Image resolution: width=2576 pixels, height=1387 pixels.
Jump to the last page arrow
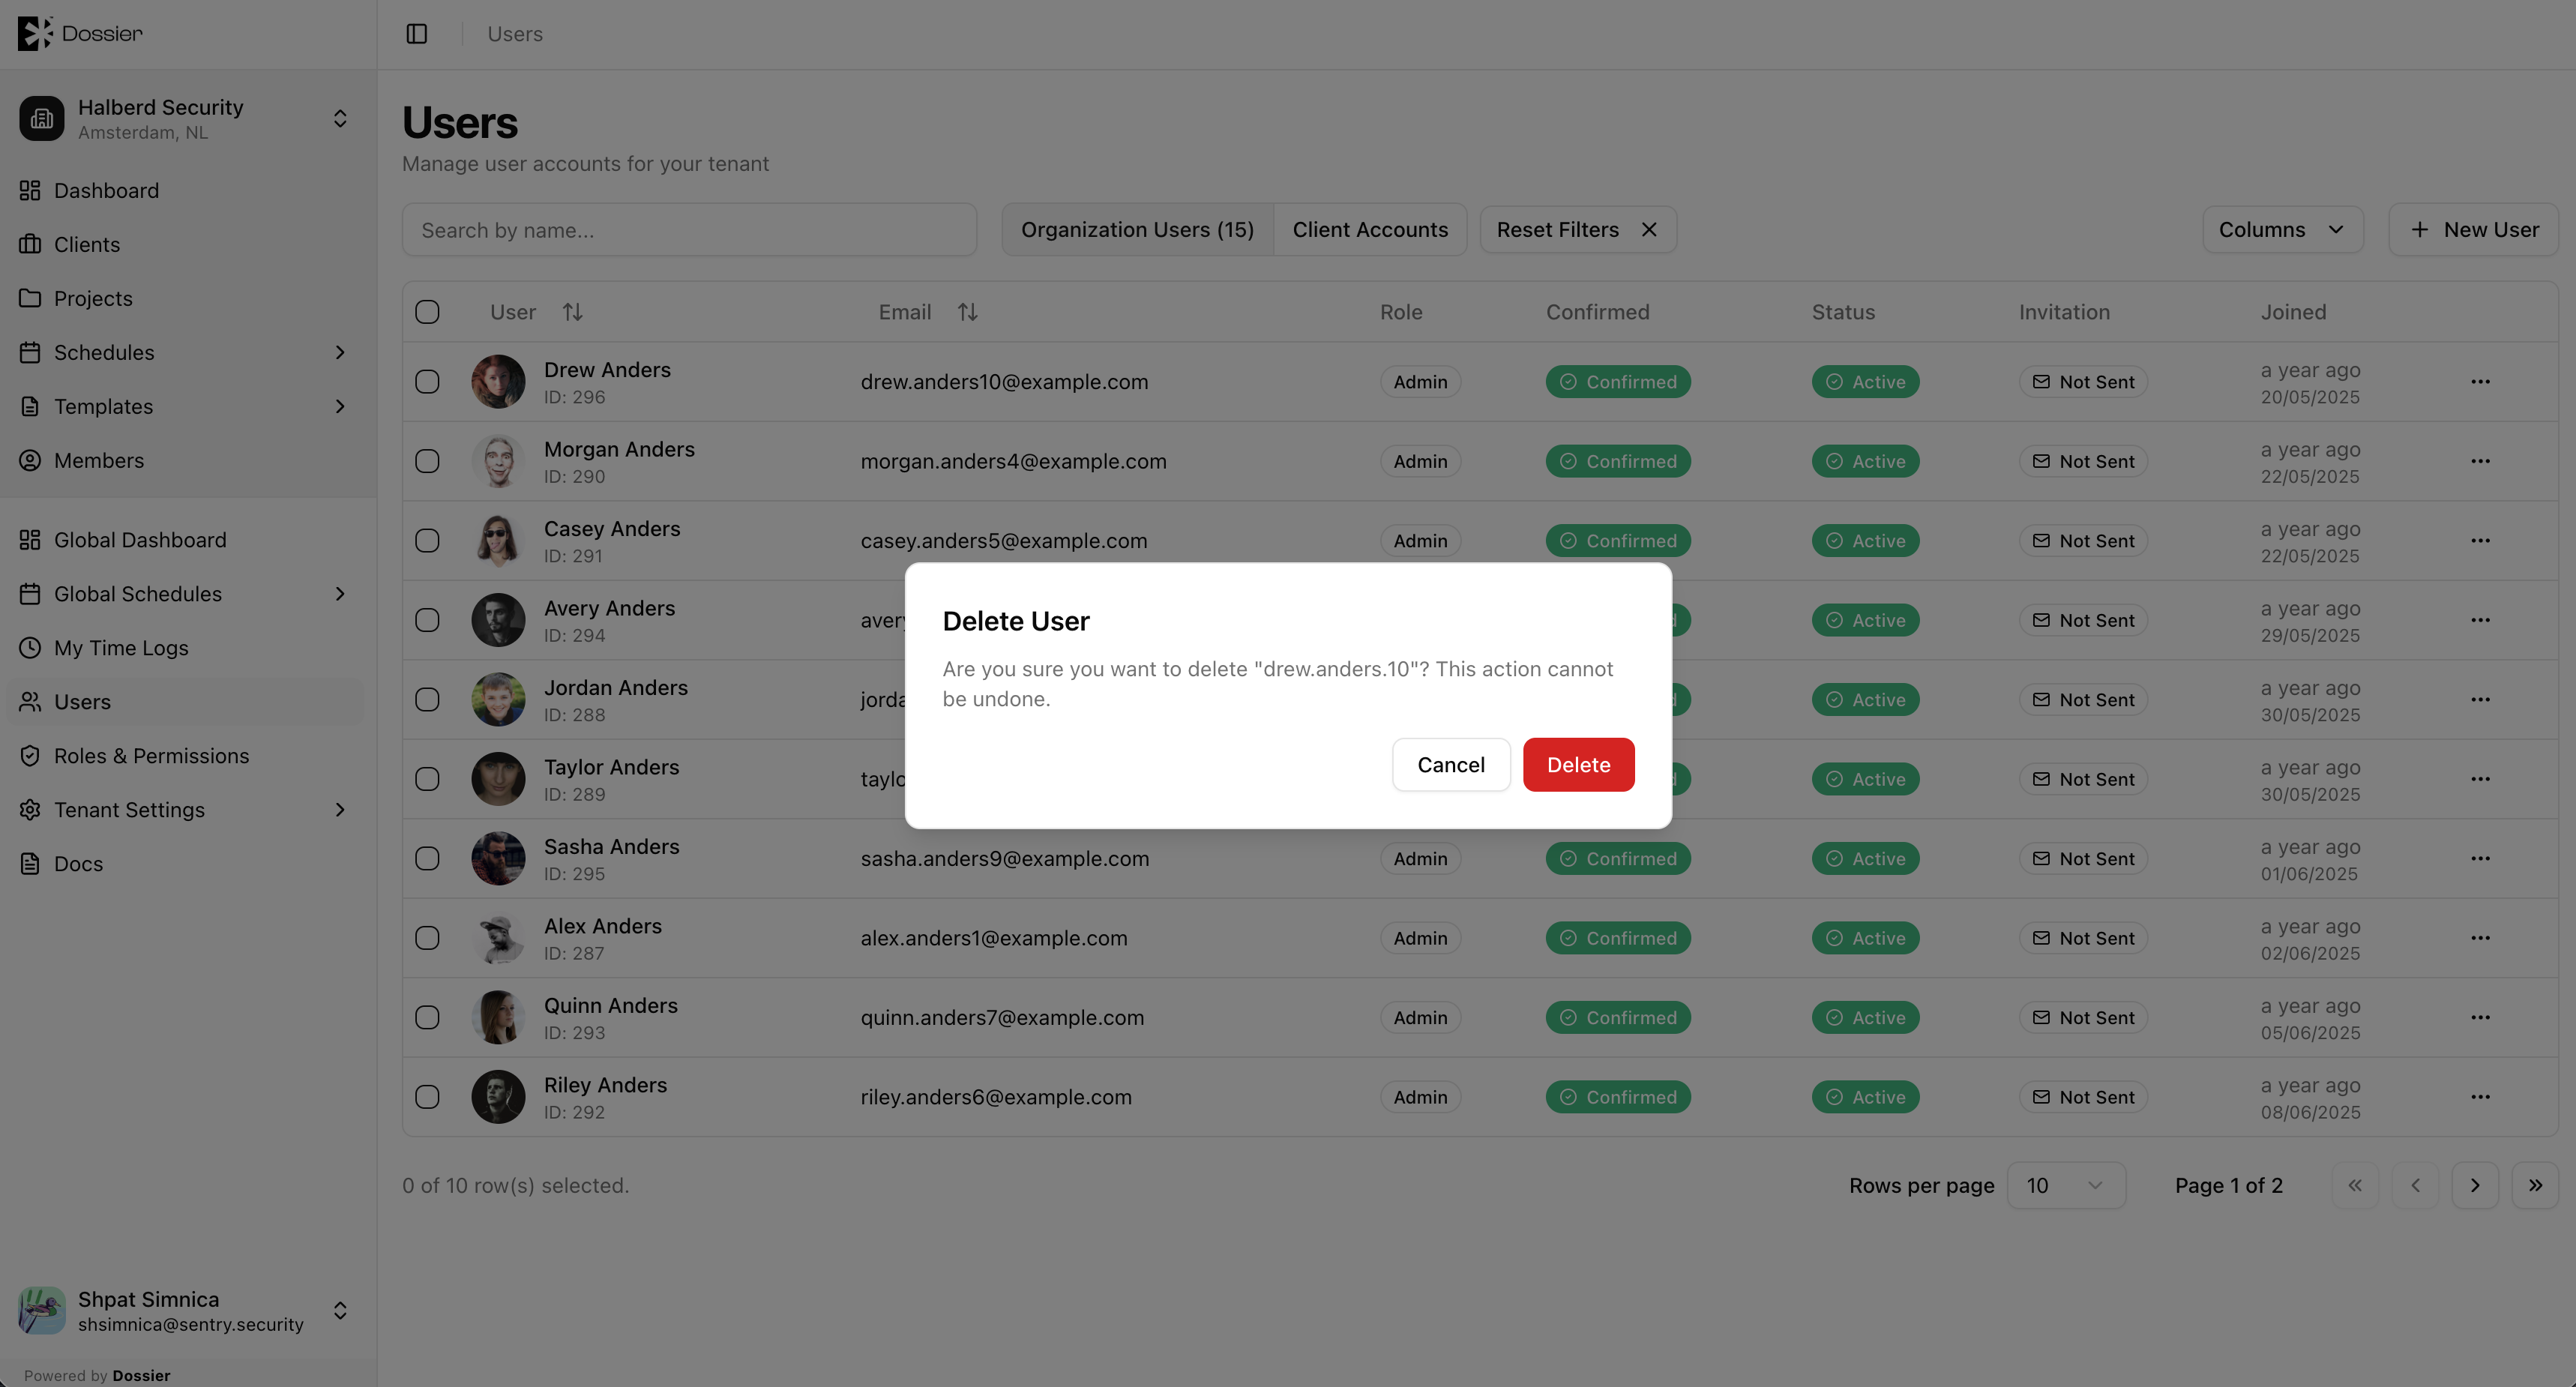point(2535,1185)
